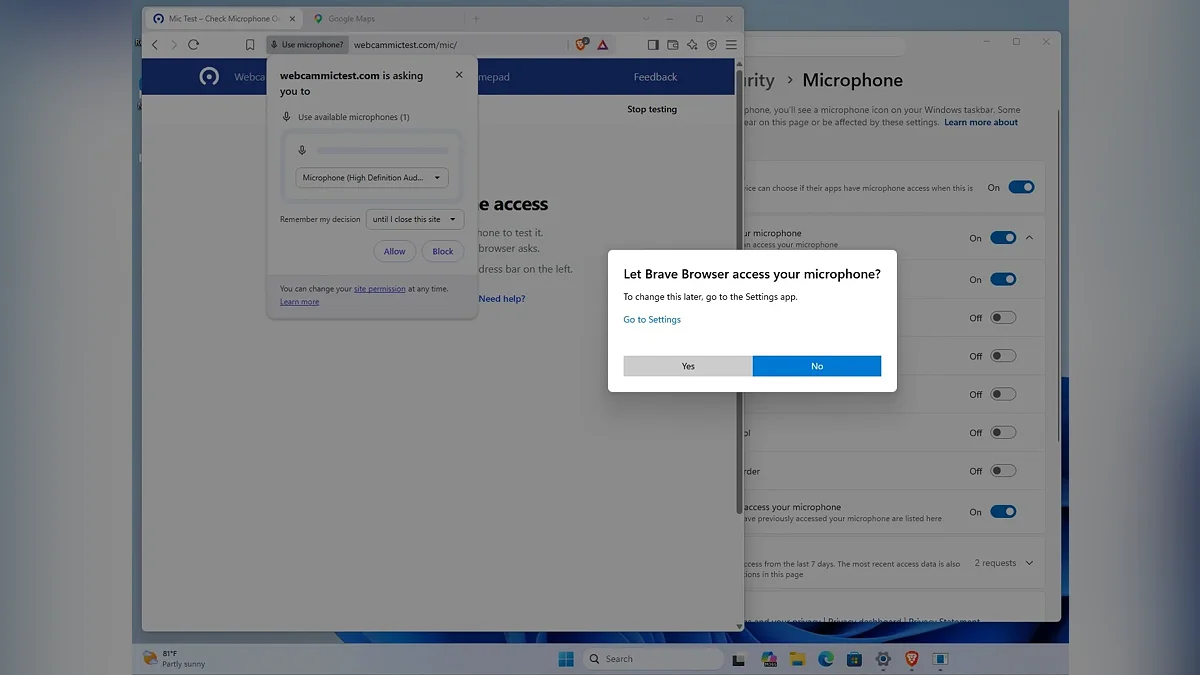The image size is (1200, 675).
Task: Open the weather widget showing 81°F
Action: tap(175, 658)
